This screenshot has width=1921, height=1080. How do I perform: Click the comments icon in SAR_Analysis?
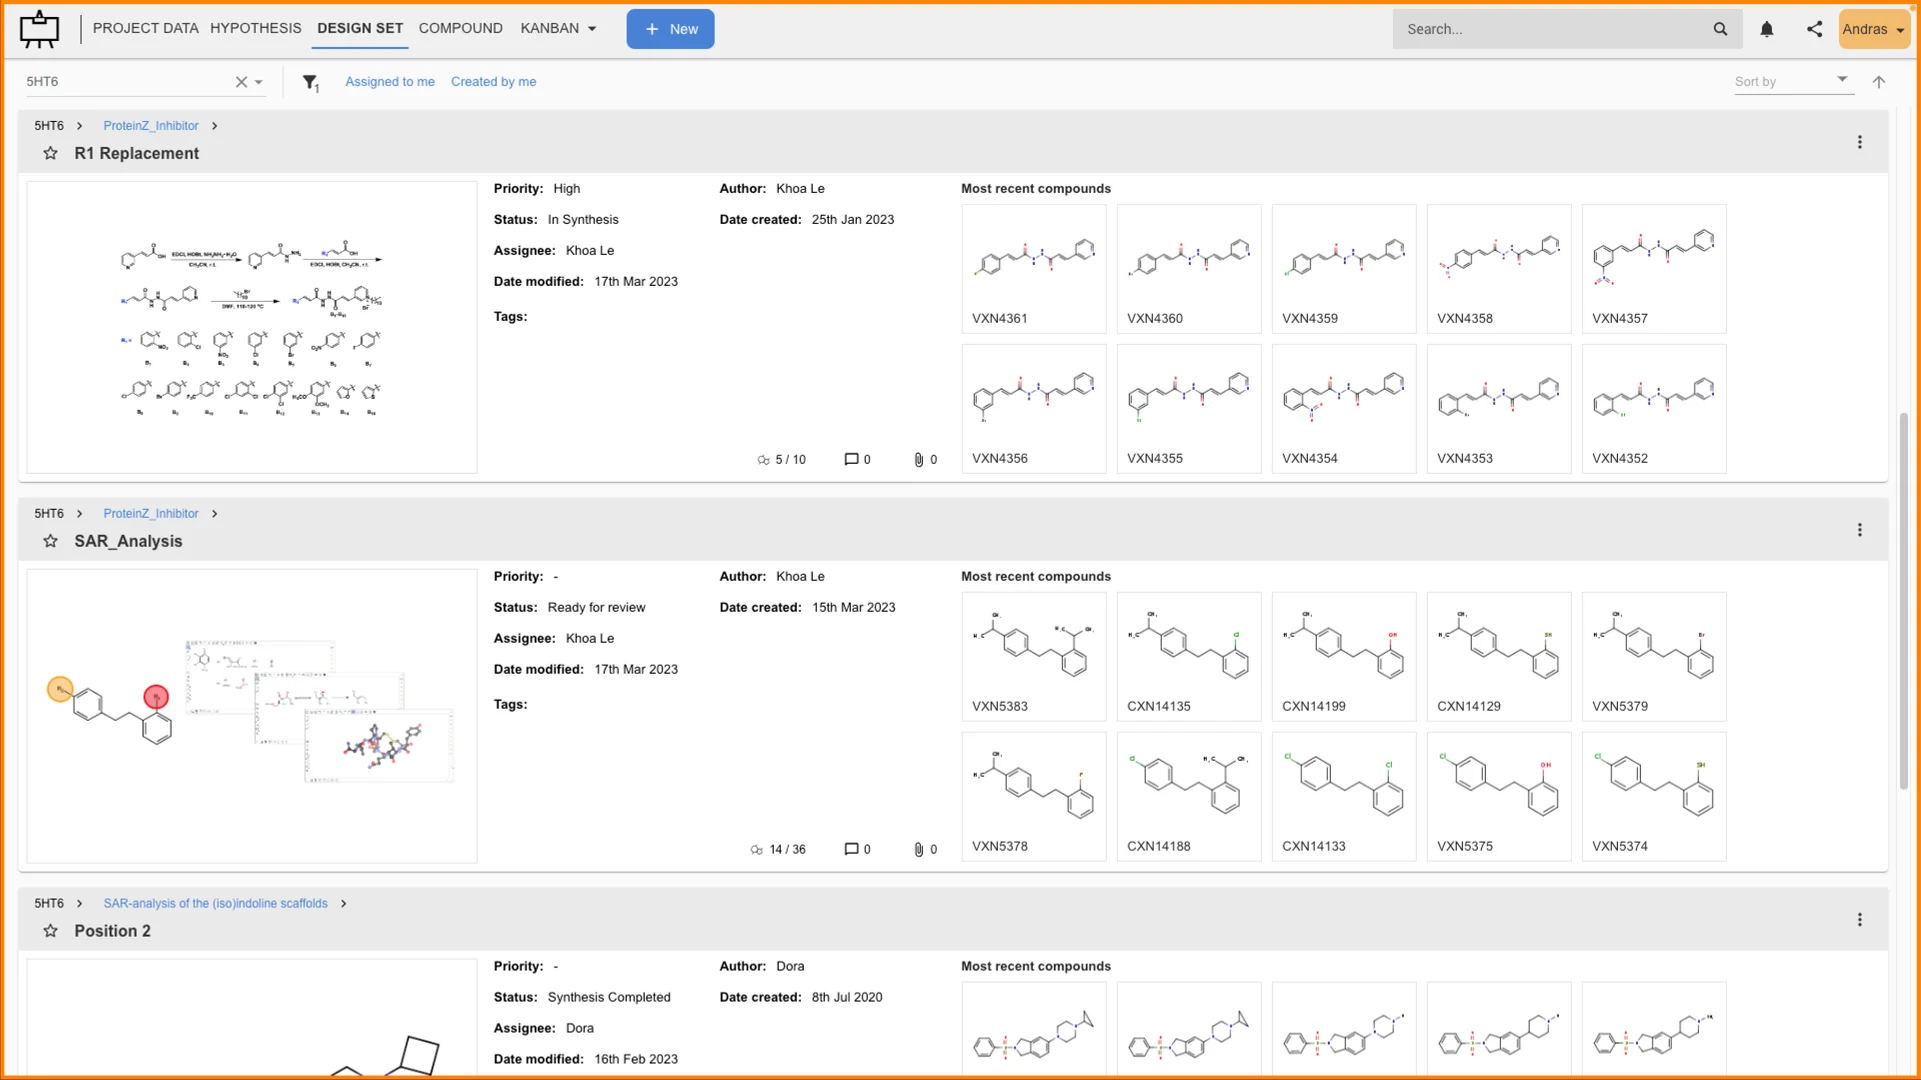coord(851,849)
